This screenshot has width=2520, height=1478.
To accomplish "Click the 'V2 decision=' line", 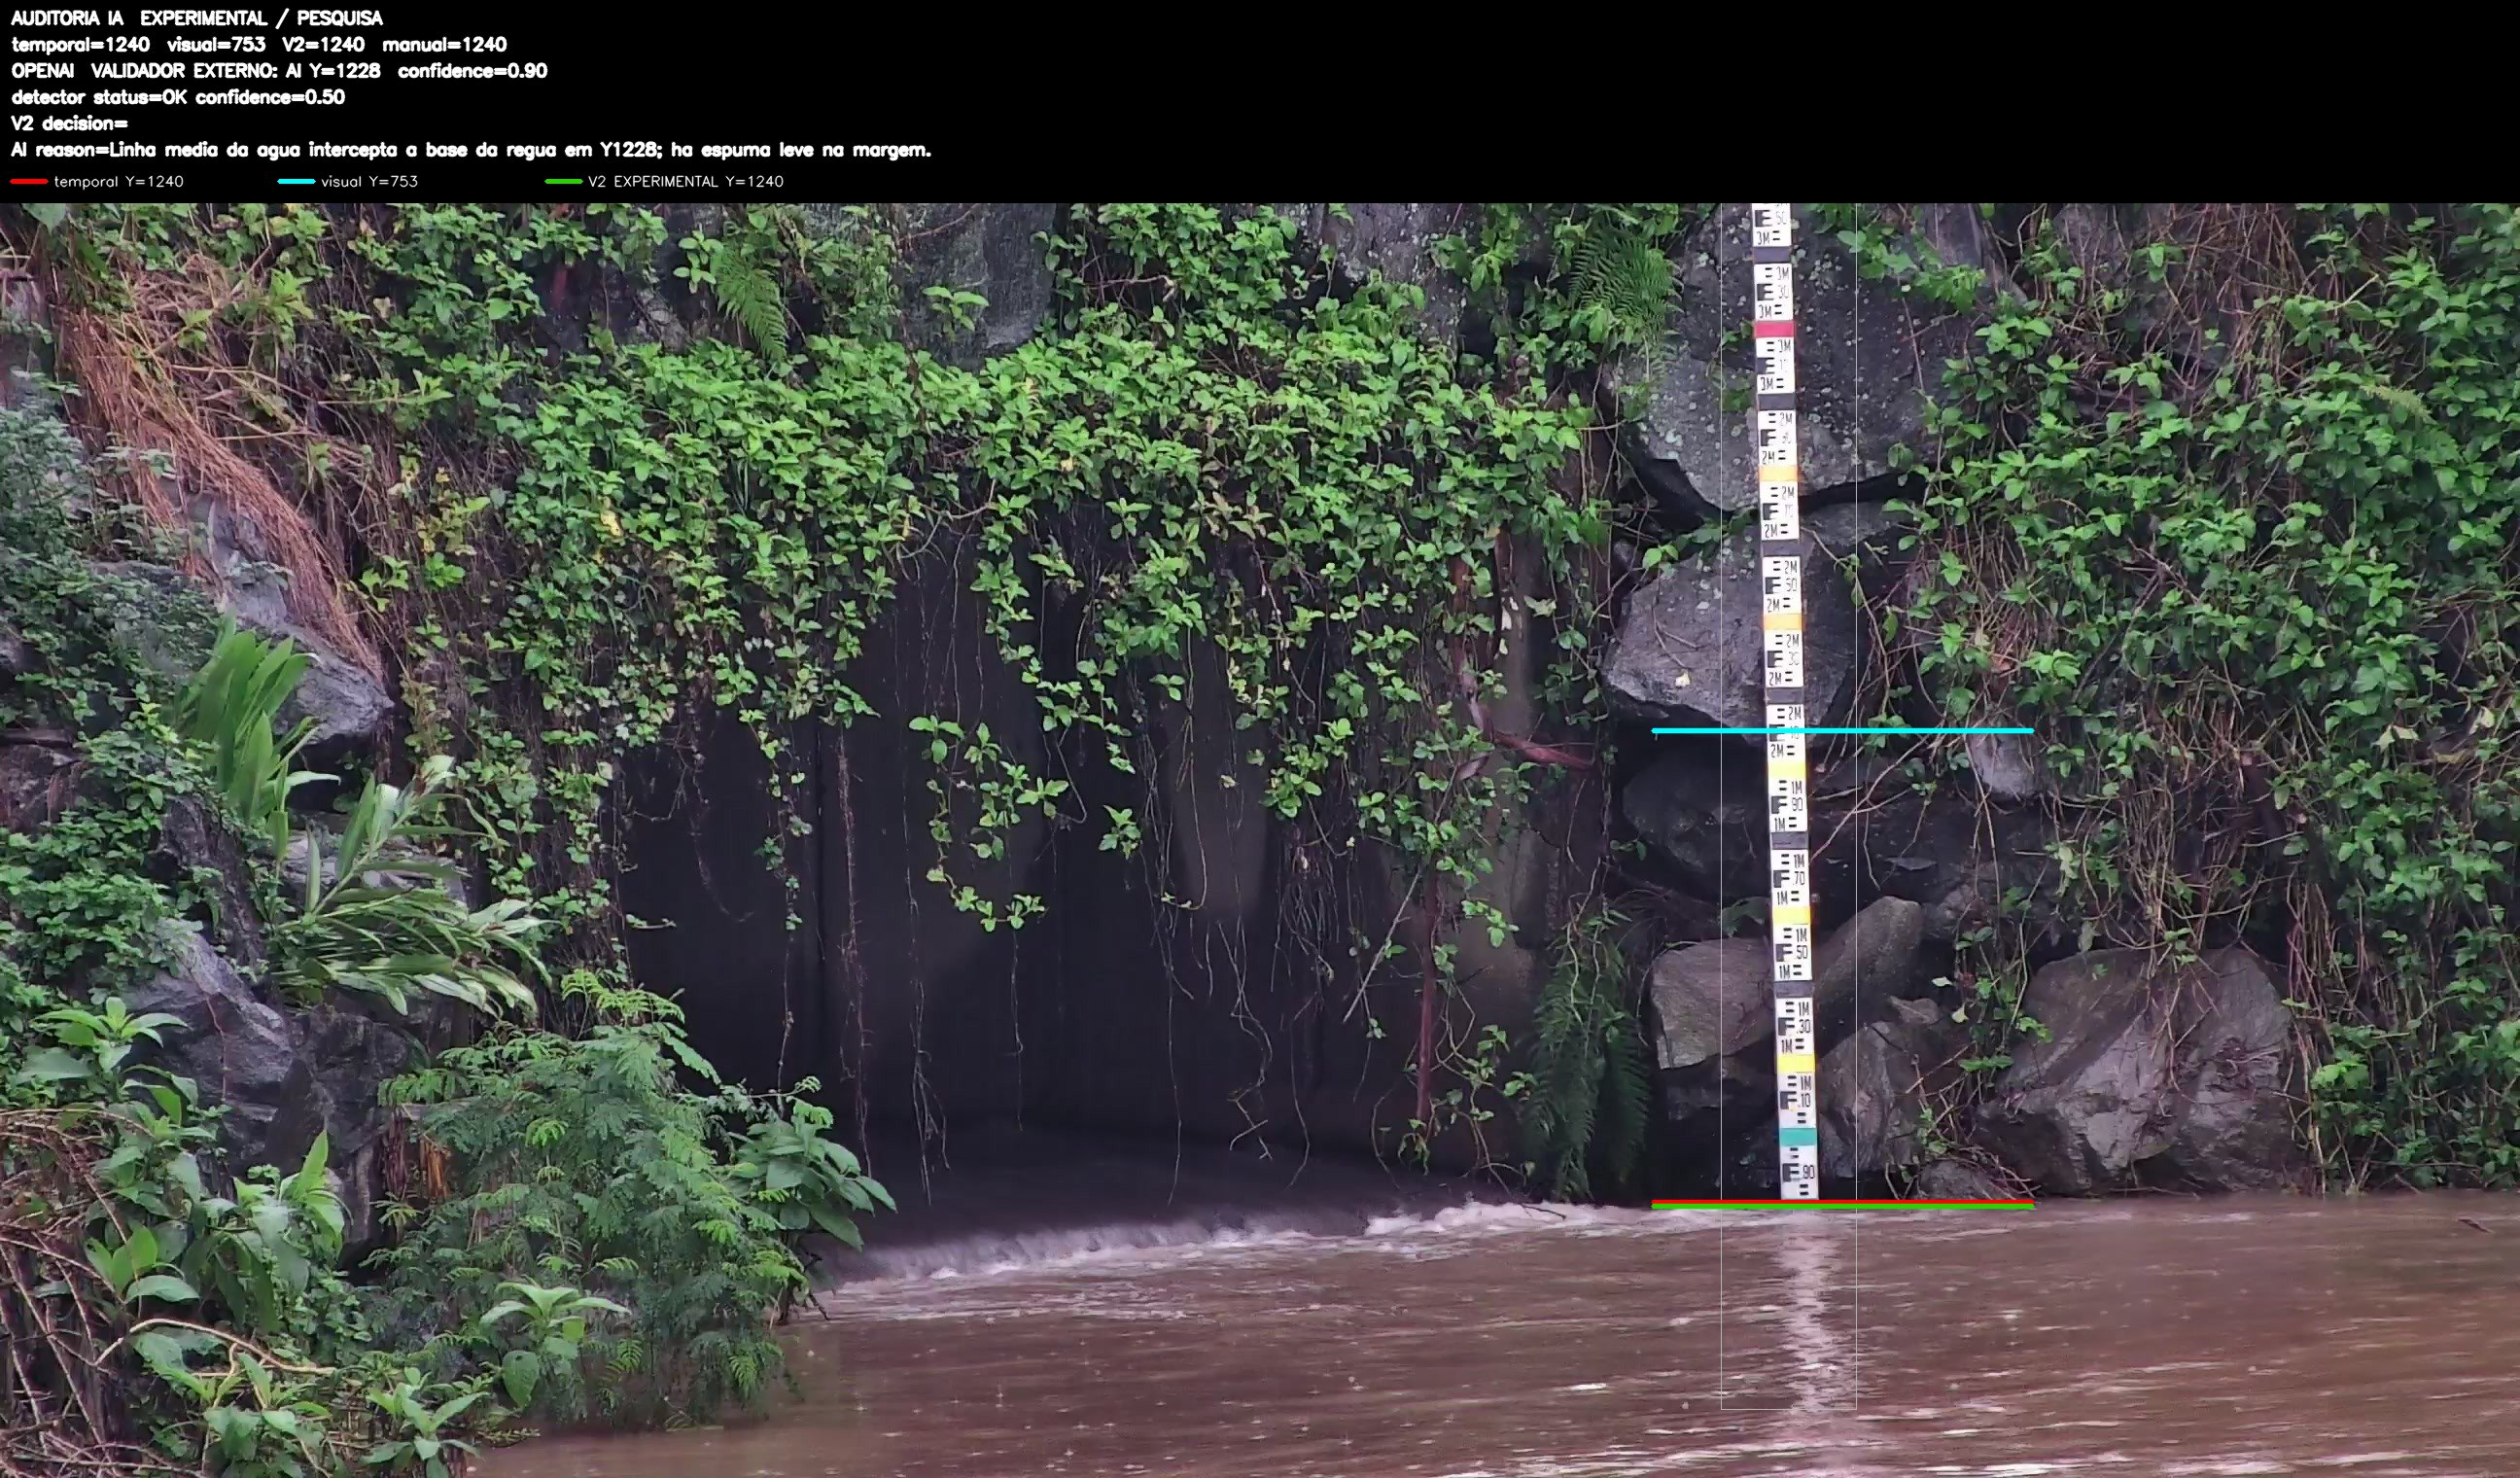I will [x=69, y=123].
